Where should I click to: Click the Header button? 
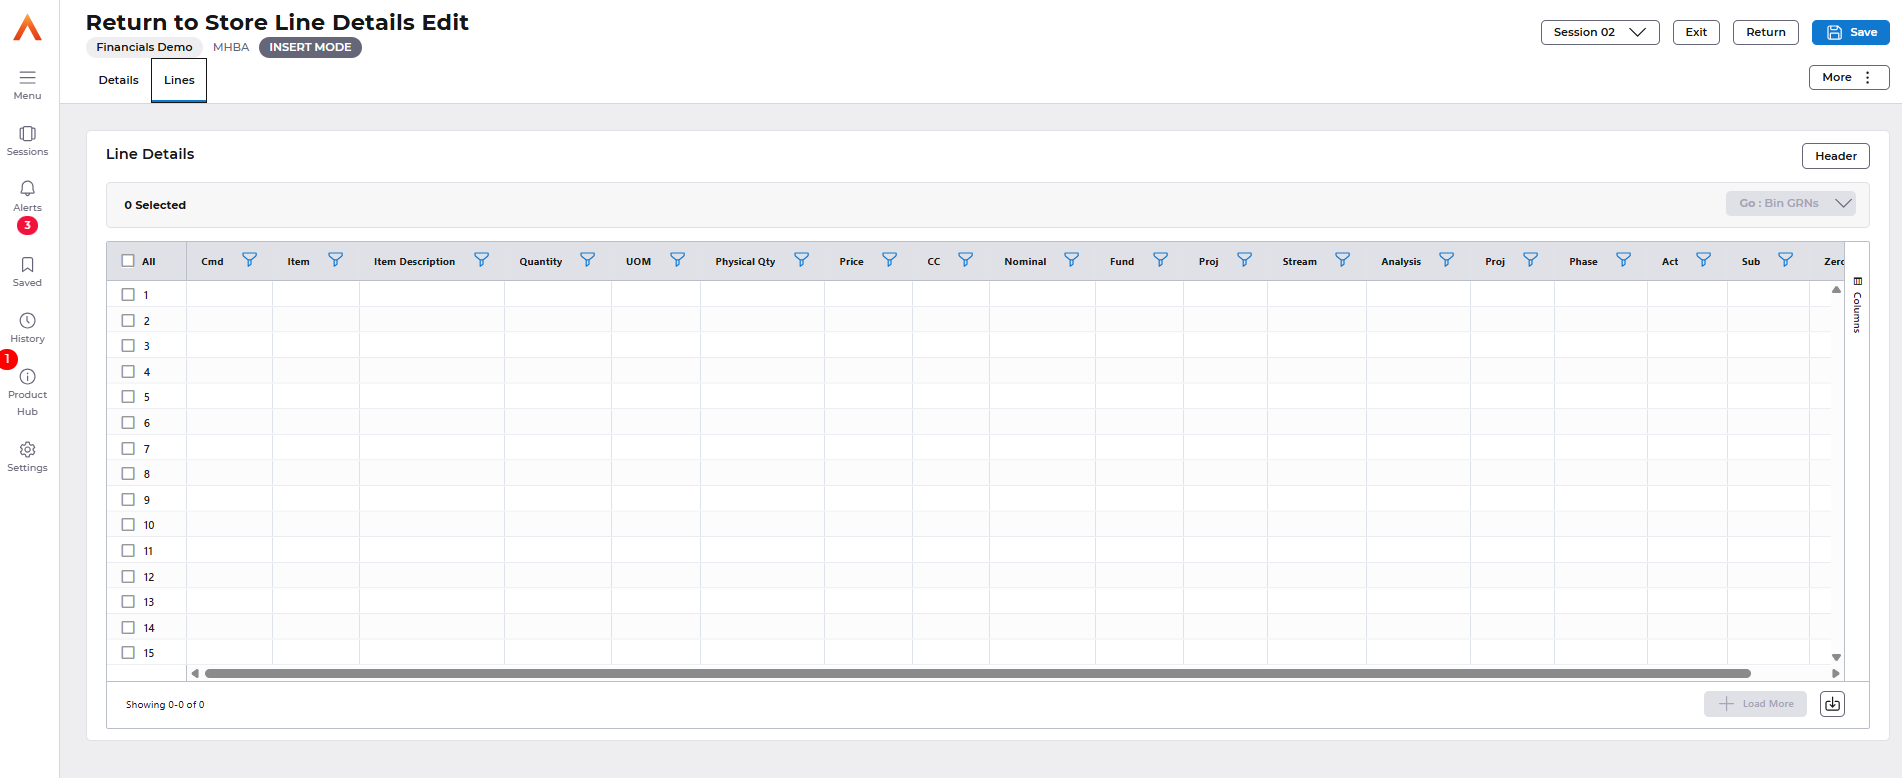point(1836,156)
